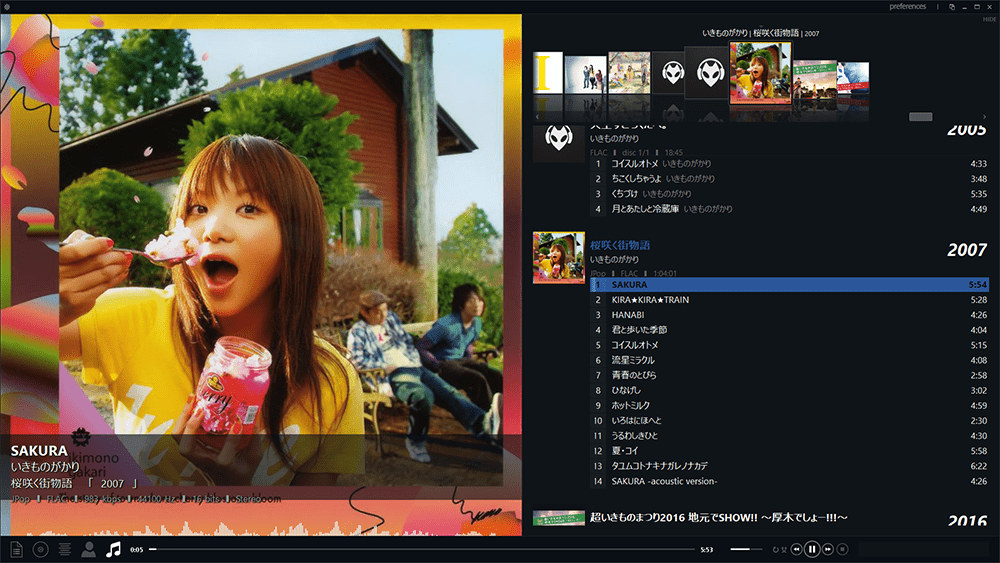Viewport: 1000px width, 563px height.
Task: Select the highlighted 桜咲く街物語 cover in cover flow
Action: coord(760,73)
